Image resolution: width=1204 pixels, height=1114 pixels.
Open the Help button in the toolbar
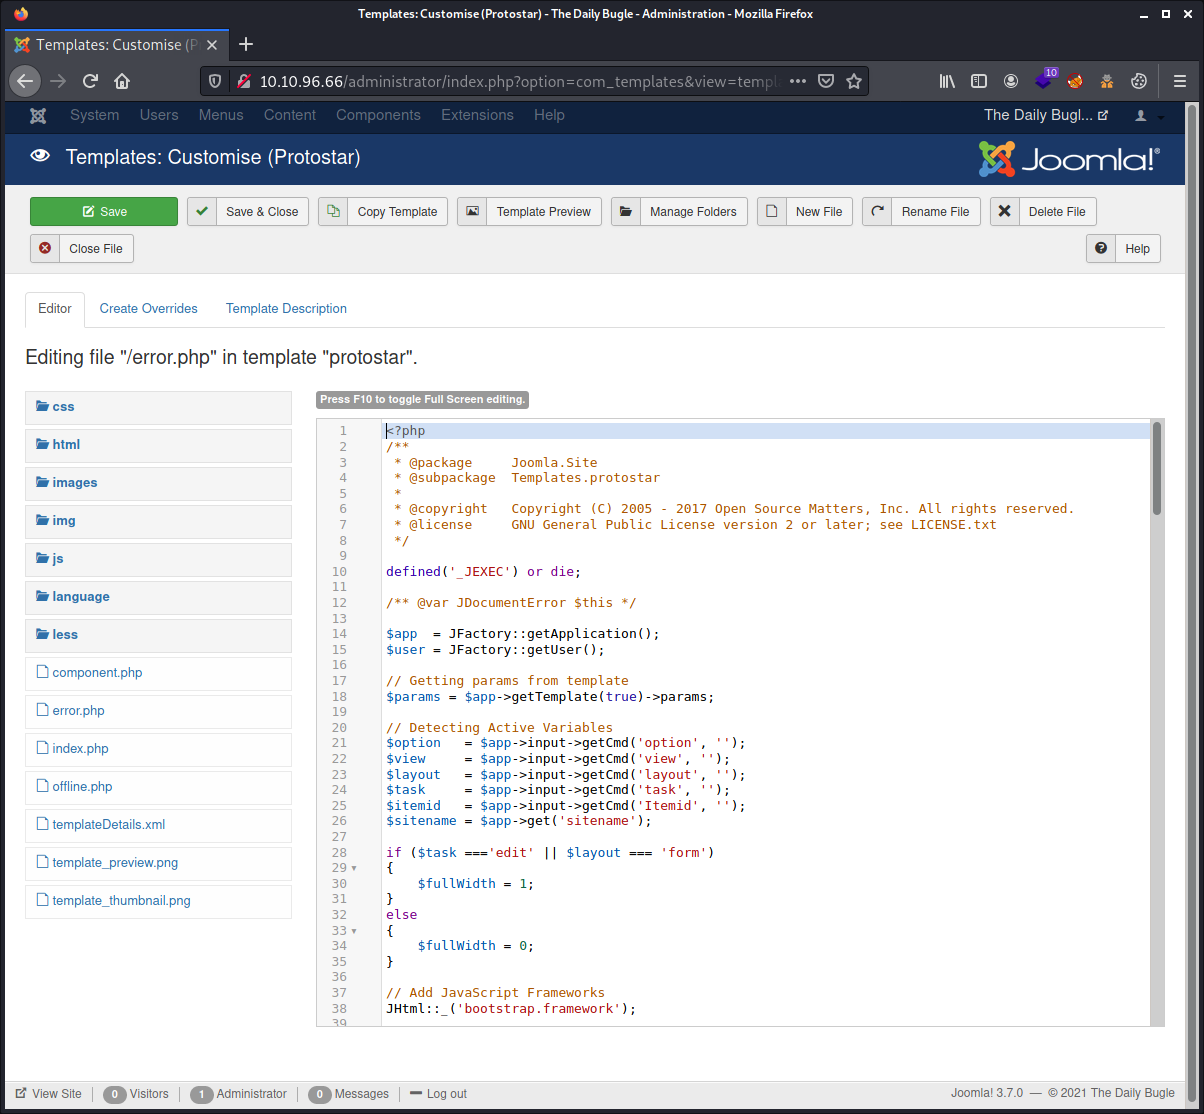[x=1123, y=248]
